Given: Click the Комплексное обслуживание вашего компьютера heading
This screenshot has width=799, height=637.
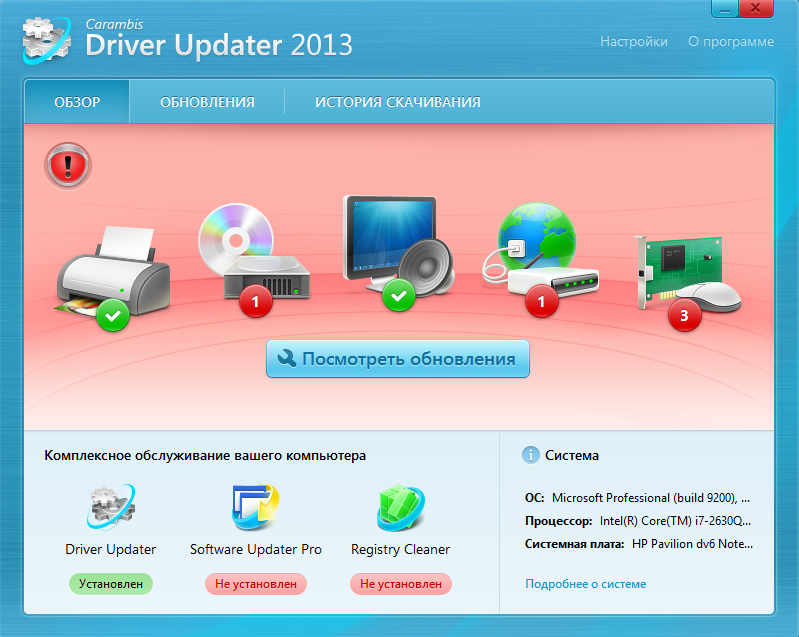Looking at the screenshot, I should 205,455.
